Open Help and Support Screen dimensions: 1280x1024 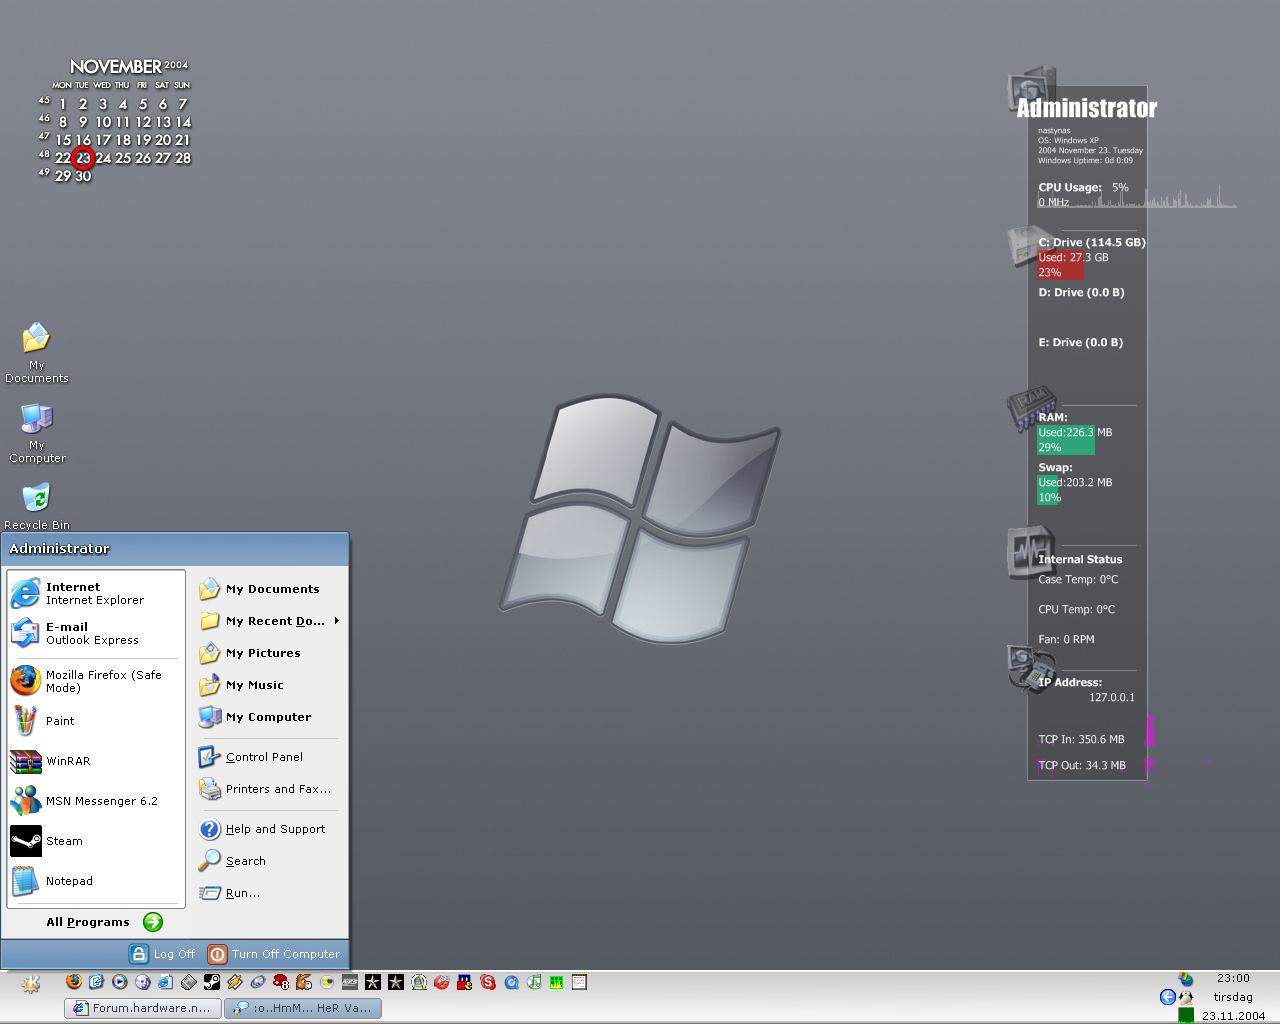point(268,829)
